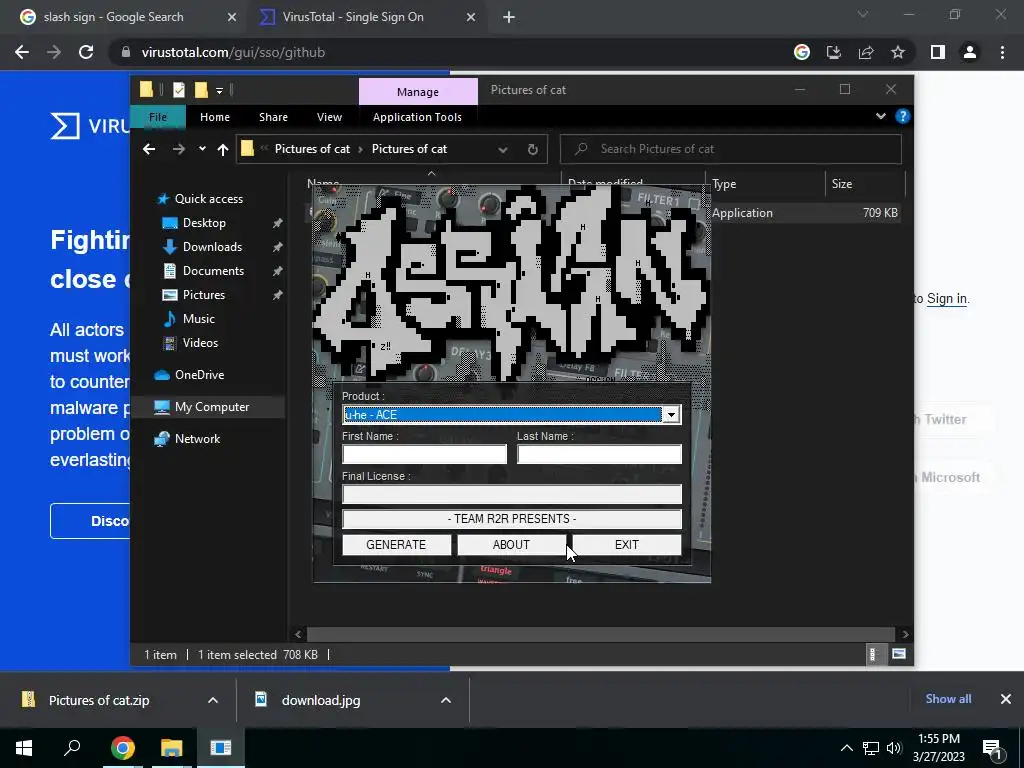Click EXIT button in keygen dialog
Image resolution: width=1024 pixels, height=768 pixels.
click(627, 545)
